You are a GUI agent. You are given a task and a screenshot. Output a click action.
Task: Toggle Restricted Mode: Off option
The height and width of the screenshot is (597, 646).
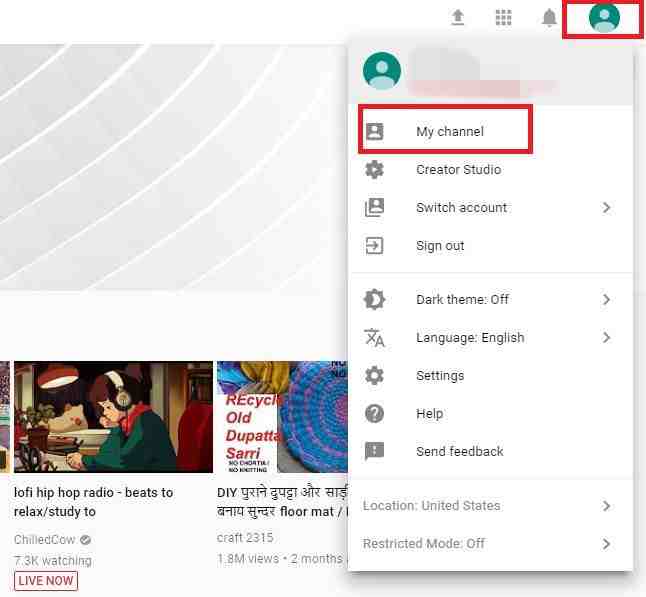tap(424, 544)
